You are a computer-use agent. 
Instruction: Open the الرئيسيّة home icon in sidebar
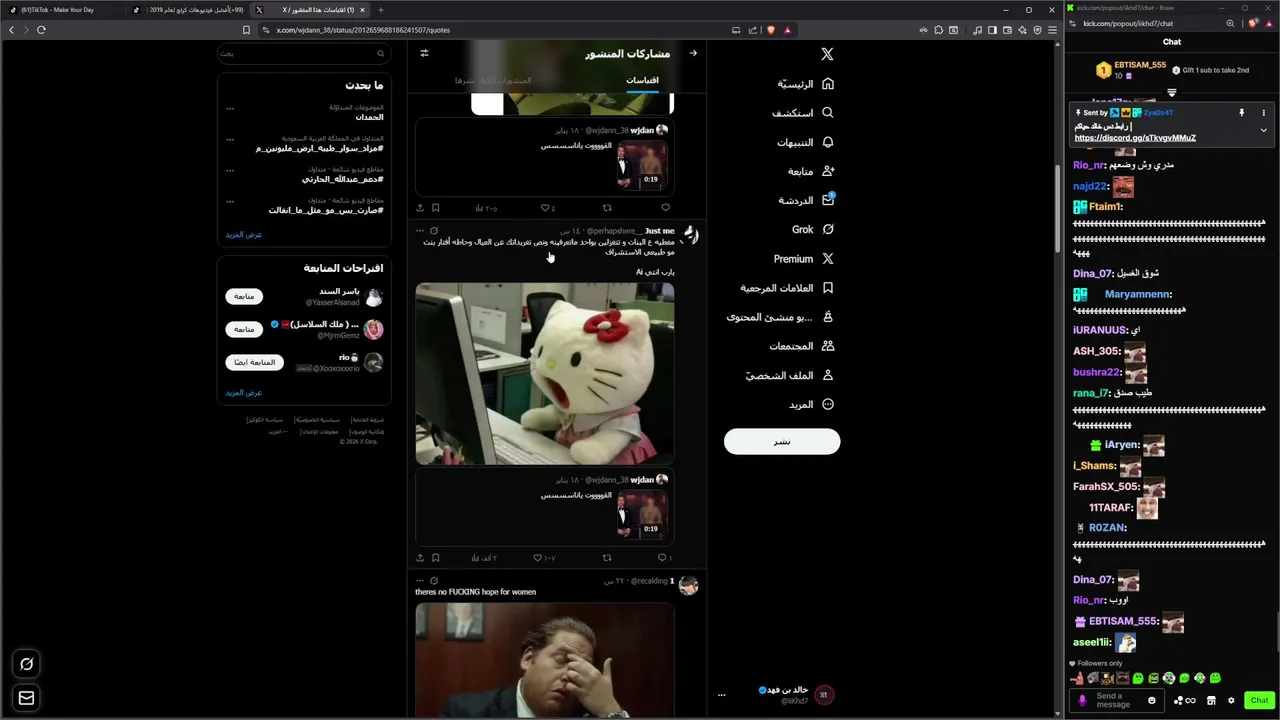pos(827,84)
